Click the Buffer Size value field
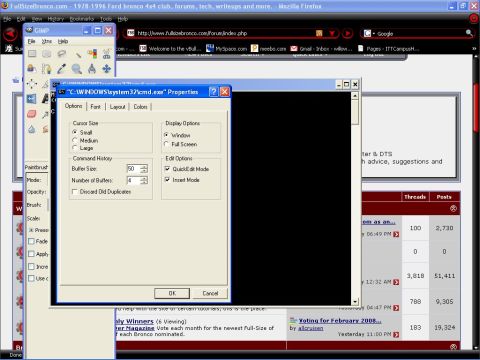The image size is (480, 360). tap(134, 169)
